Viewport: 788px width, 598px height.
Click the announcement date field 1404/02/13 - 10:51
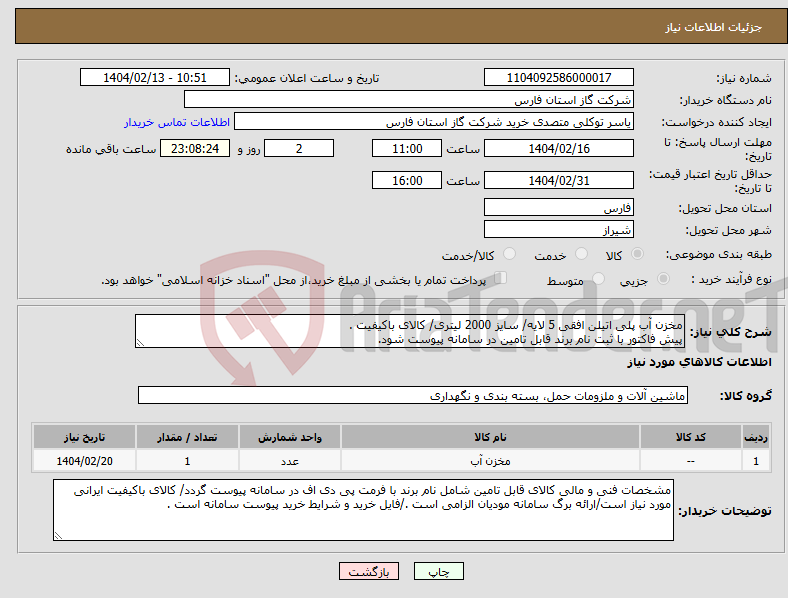click(155, 77)
